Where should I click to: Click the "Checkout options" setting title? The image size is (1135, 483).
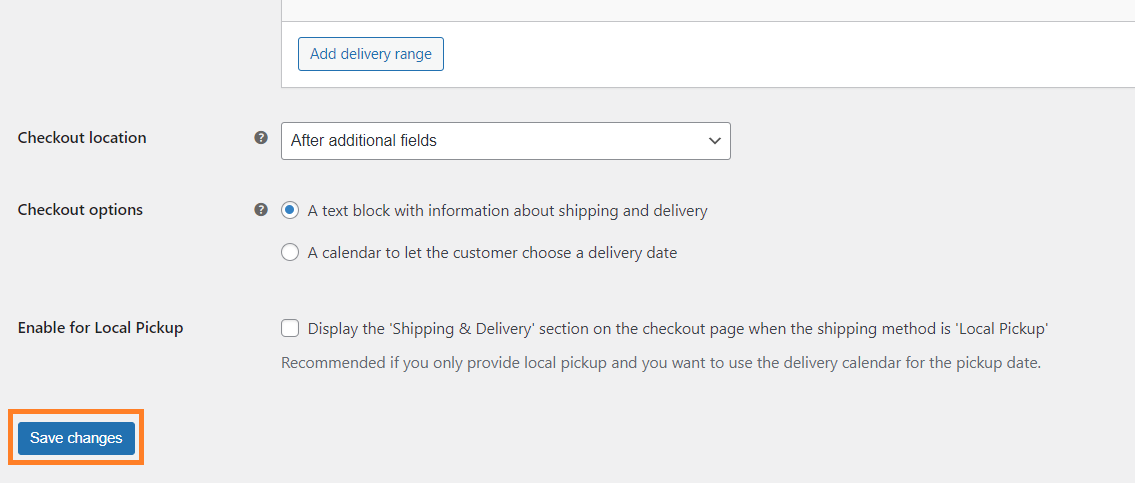(80, 210)
